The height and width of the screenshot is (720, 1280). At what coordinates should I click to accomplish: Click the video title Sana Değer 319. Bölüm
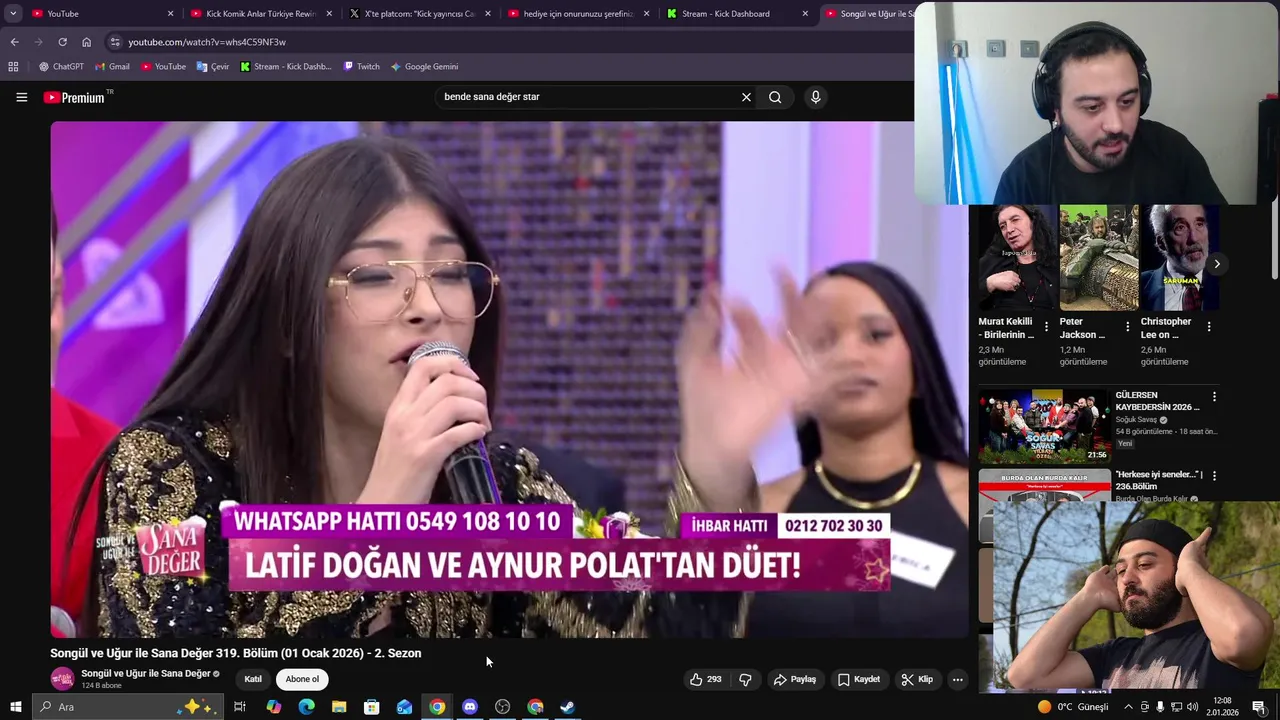pos(236,653)
